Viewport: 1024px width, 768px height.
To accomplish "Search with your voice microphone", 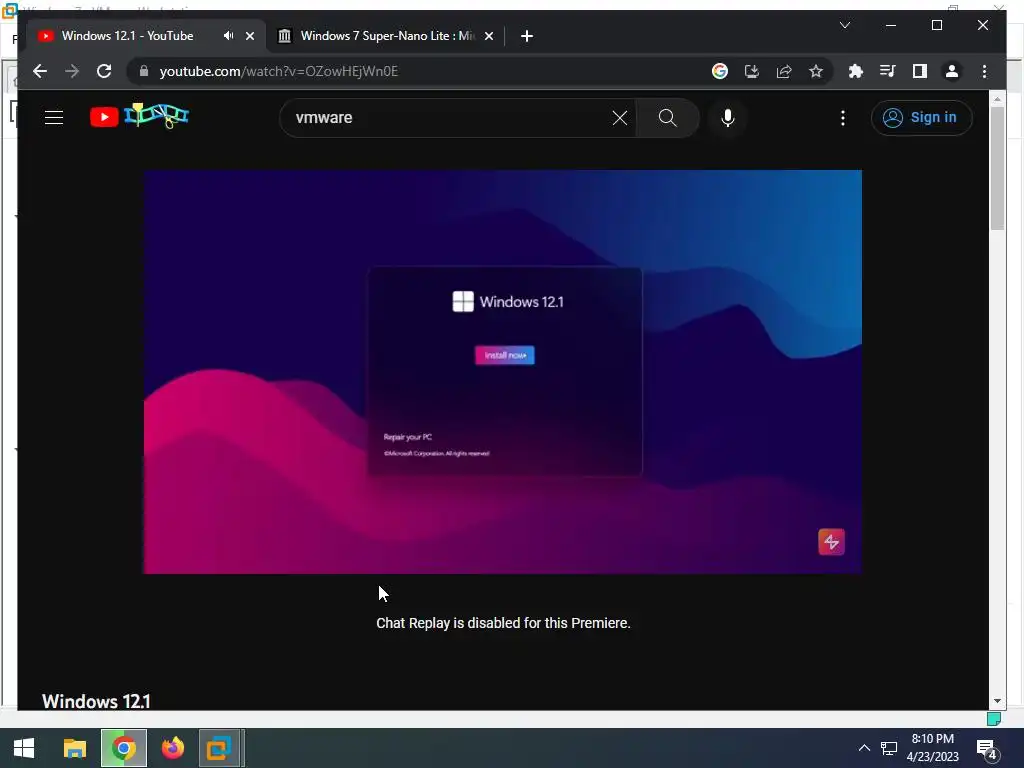I will pos(728,118).
